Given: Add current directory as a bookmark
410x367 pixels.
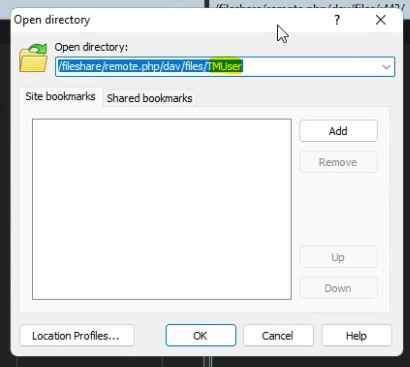Looking at the screenshot, I should click(x=338, y=131).
